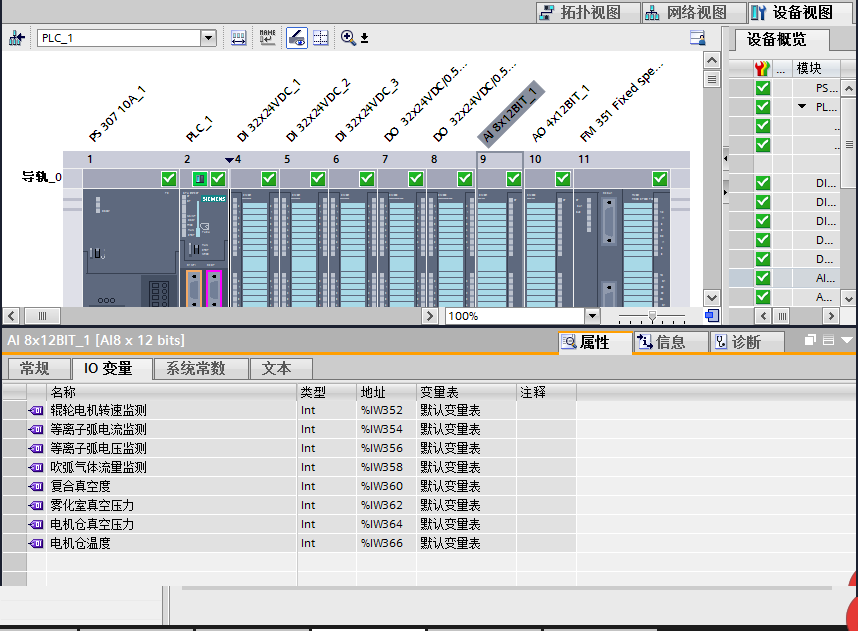Click the horizontal scroll left arrow of the device view

(x=11, y=316)
